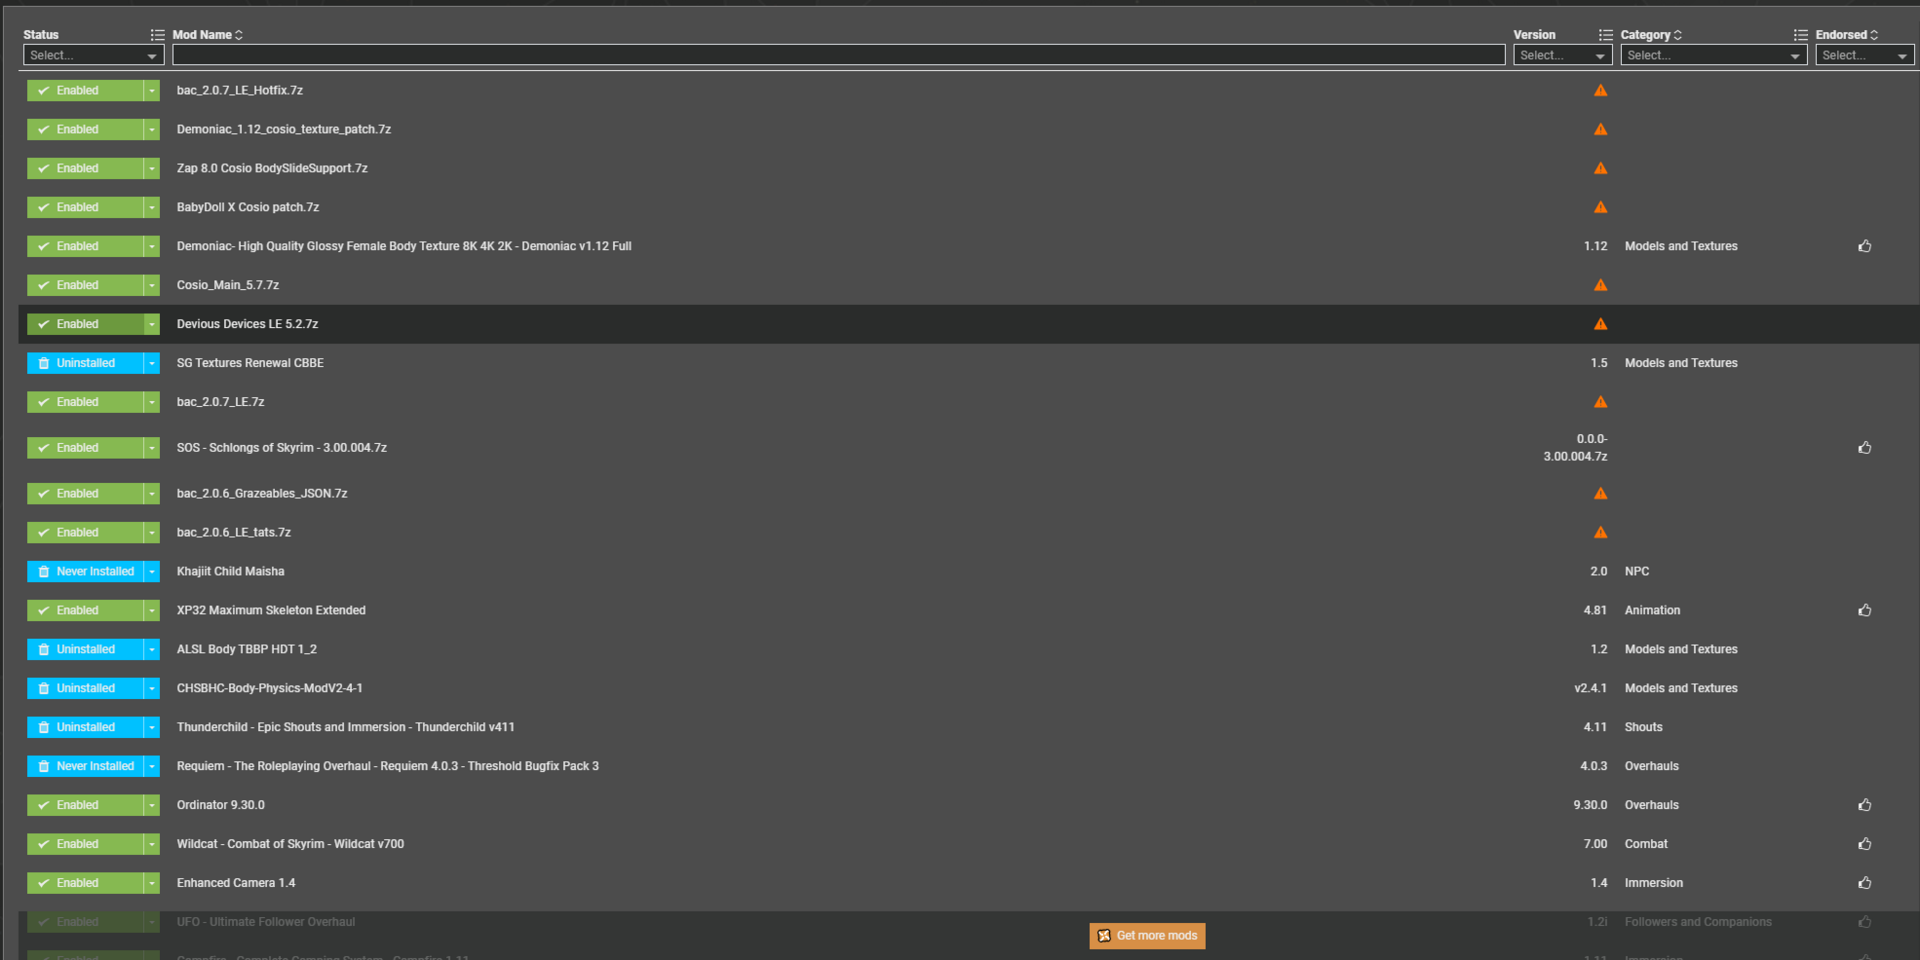
Task: Sort by Endorsed arrows
Action: pos(1874,35)
